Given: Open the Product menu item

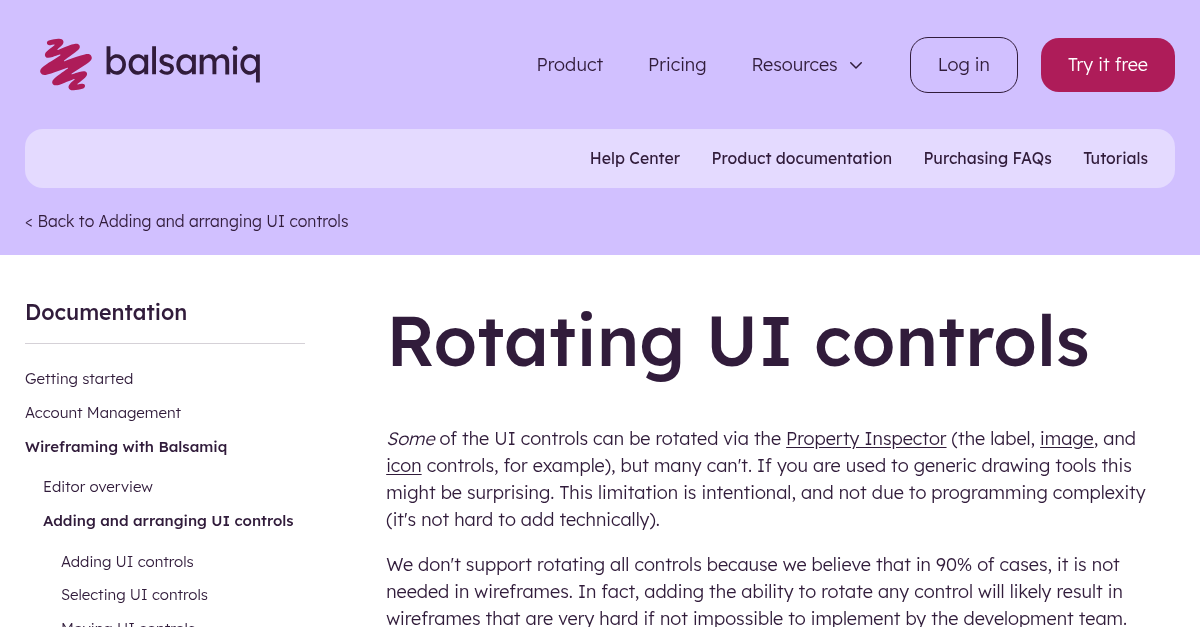Looking at the screenshot, I should point(569,64).
